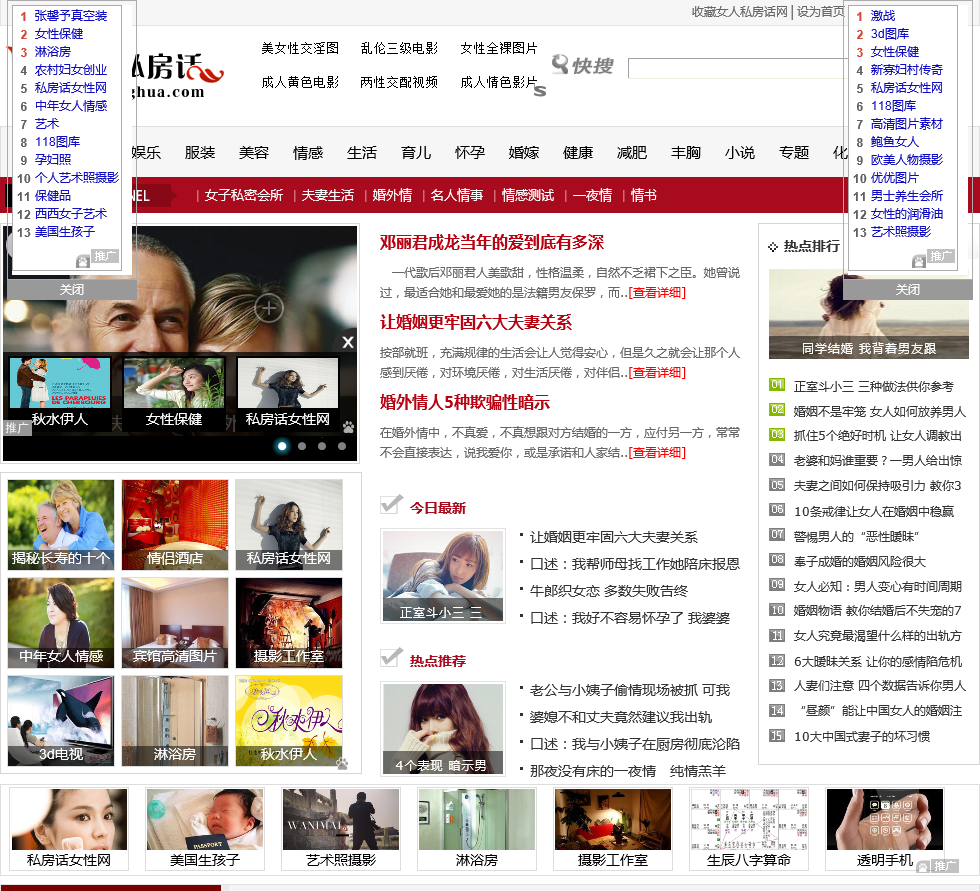Image resolution: width=980 pixels, height=891 pixels.
Task: Open headline 邓丽君成龙当年的爱到底有多深
Action: tap(492, 242)
